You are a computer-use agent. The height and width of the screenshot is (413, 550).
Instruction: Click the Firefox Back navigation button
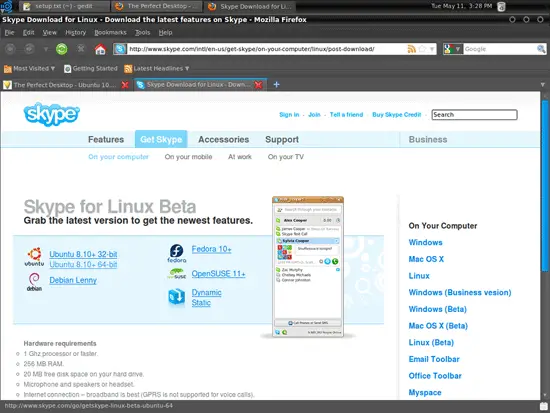pos(10,49)
